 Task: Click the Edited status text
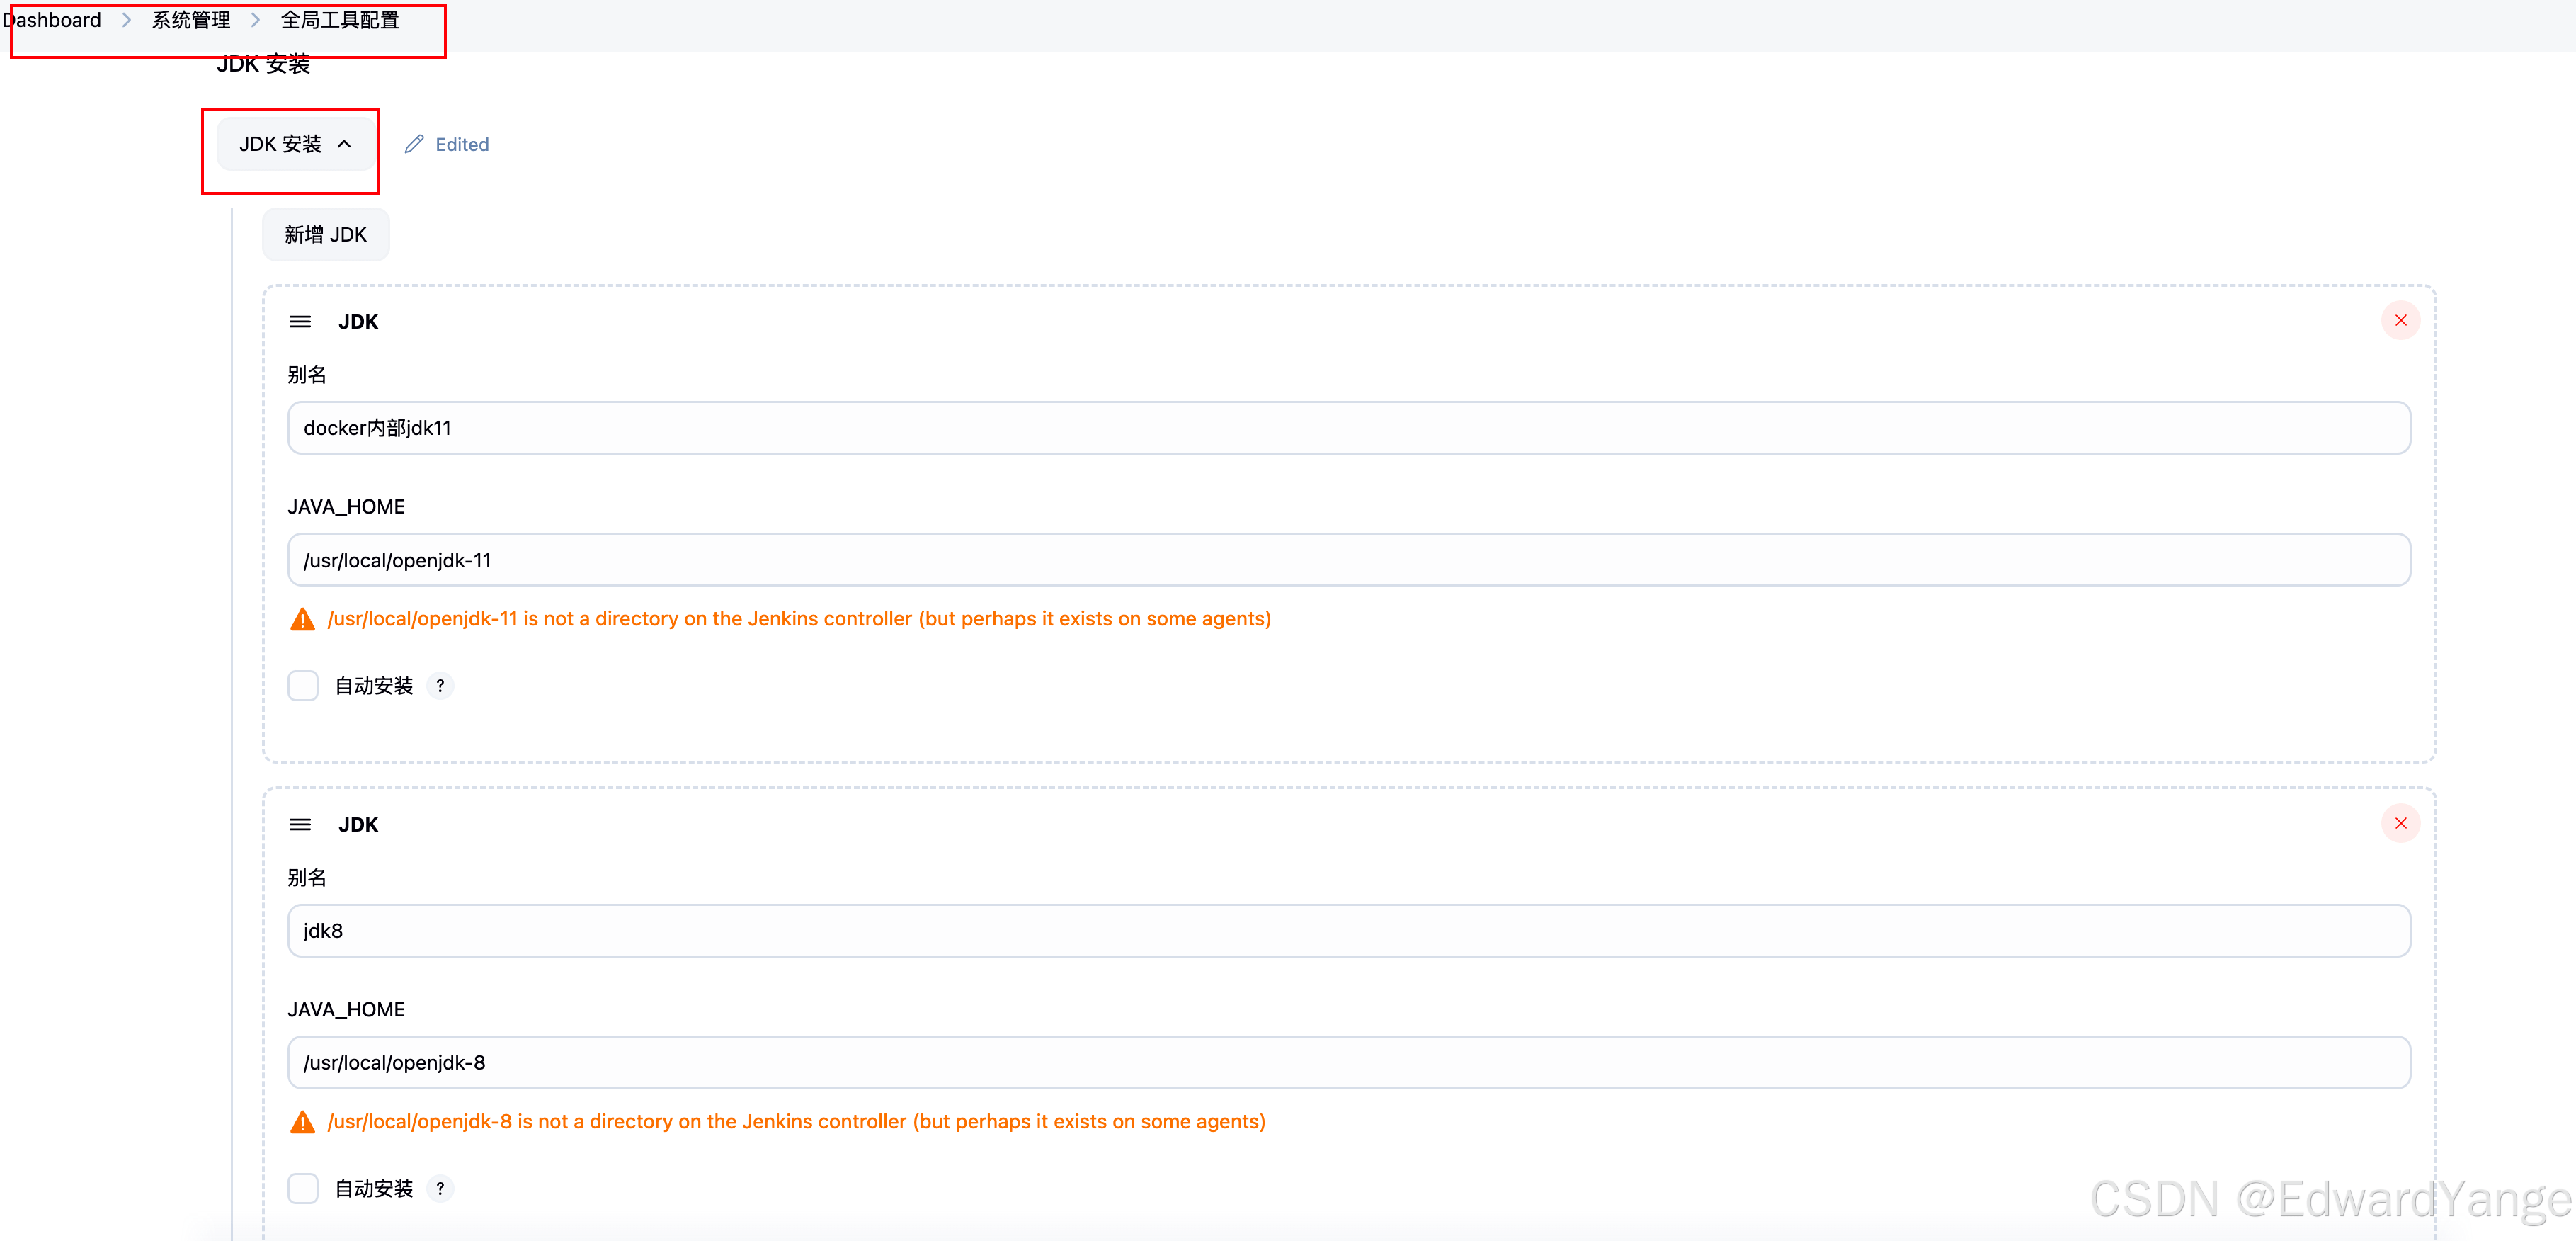462,144
